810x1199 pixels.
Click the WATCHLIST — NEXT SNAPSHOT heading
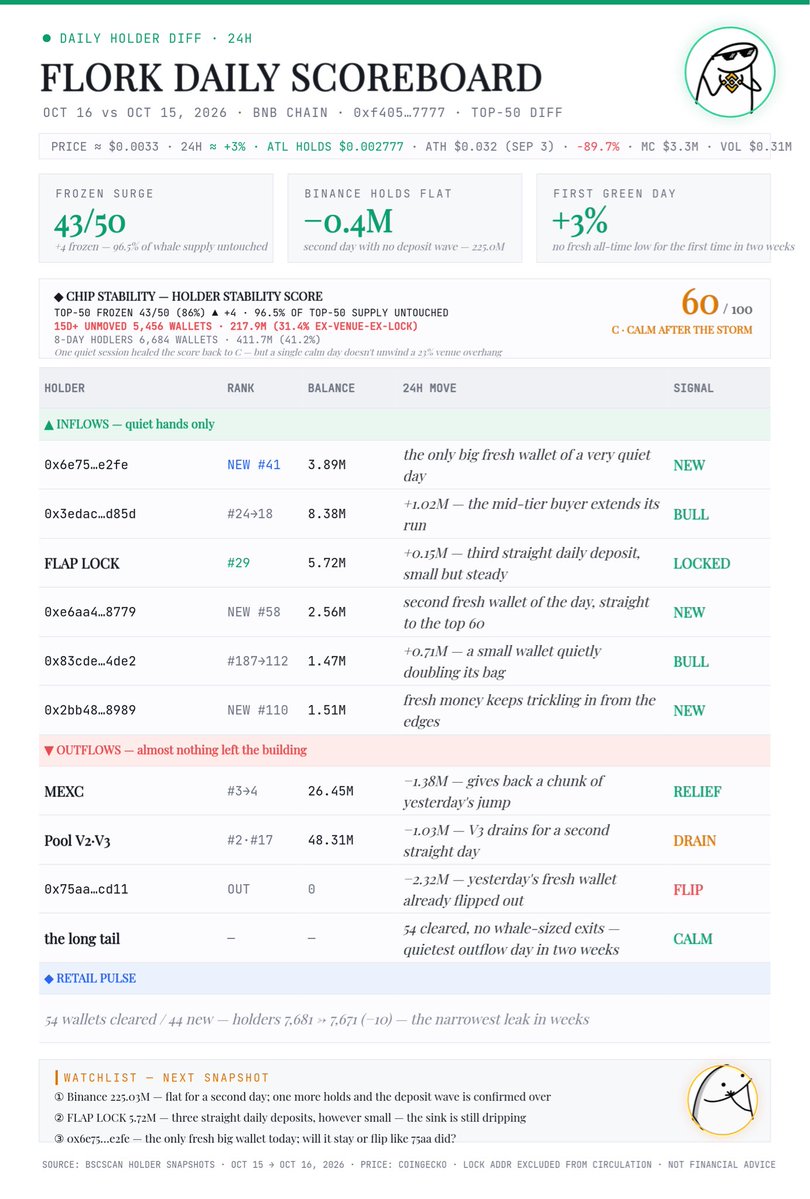166,1077
